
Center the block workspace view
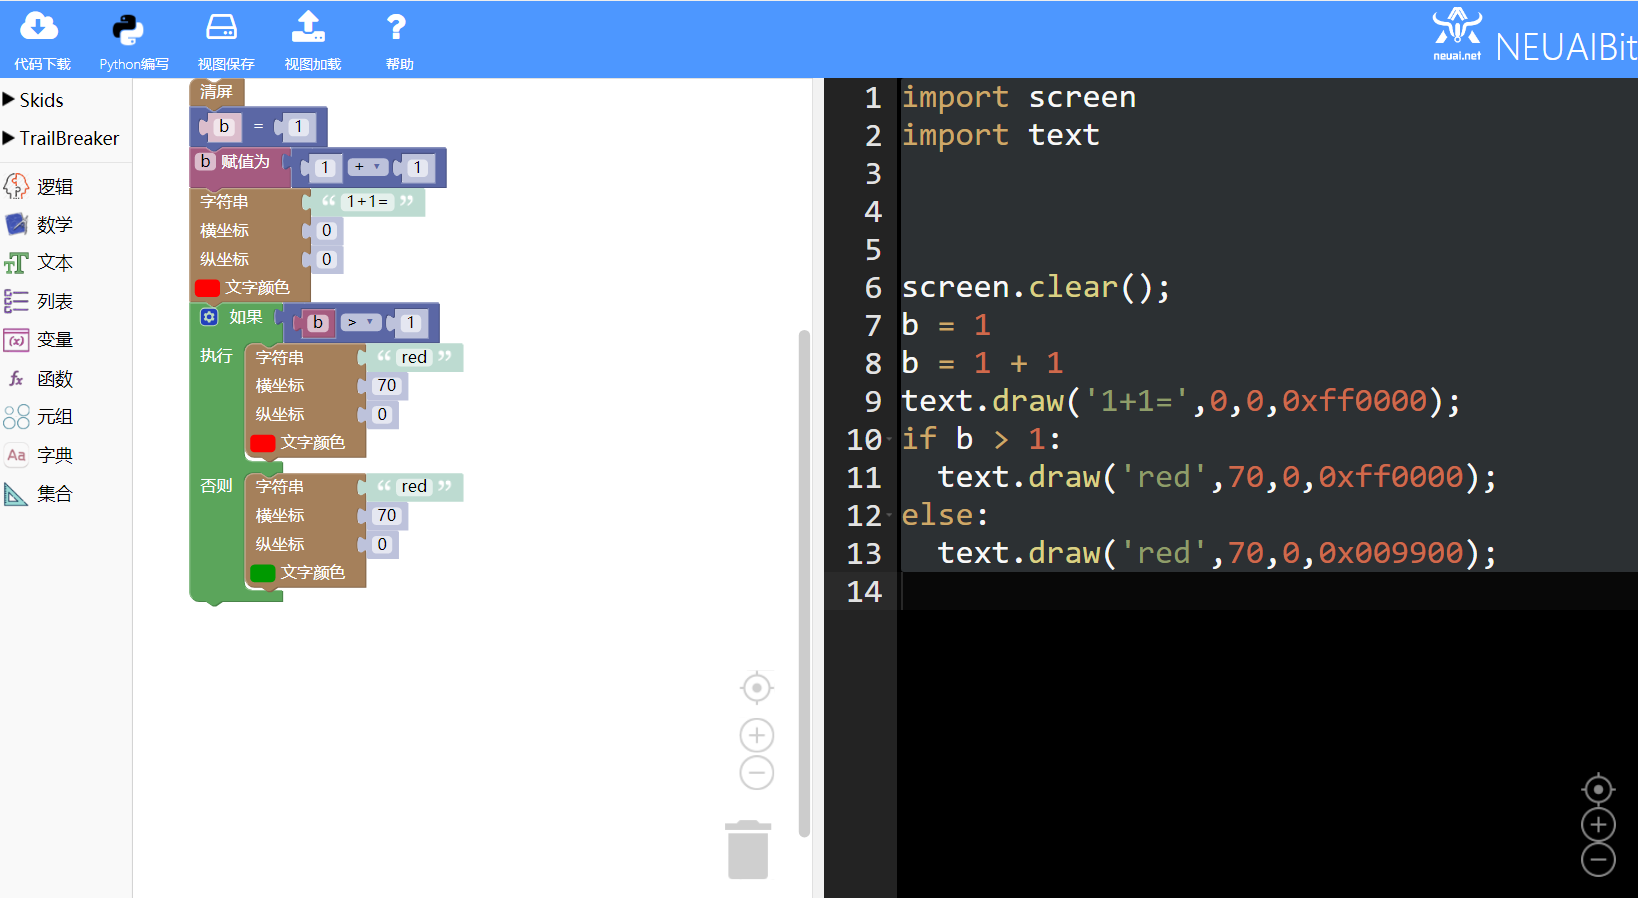tap(757, 688)
